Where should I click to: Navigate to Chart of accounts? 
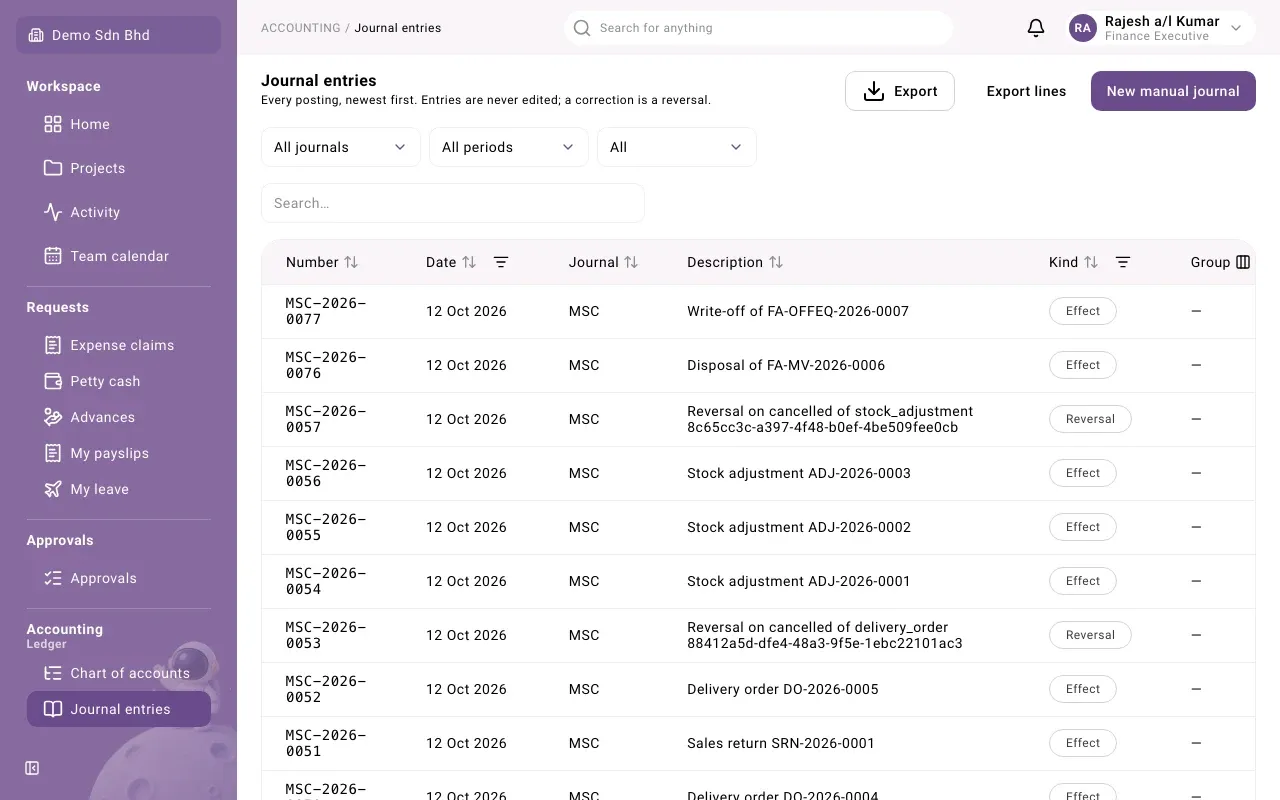[x=119, y=673]
